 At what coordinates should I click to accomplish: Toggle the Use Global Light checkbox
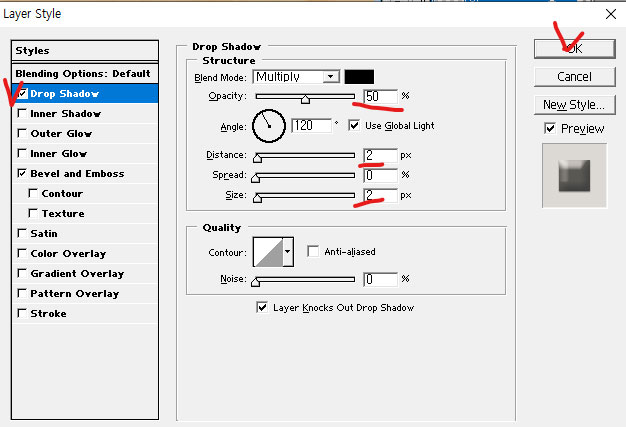354,126
